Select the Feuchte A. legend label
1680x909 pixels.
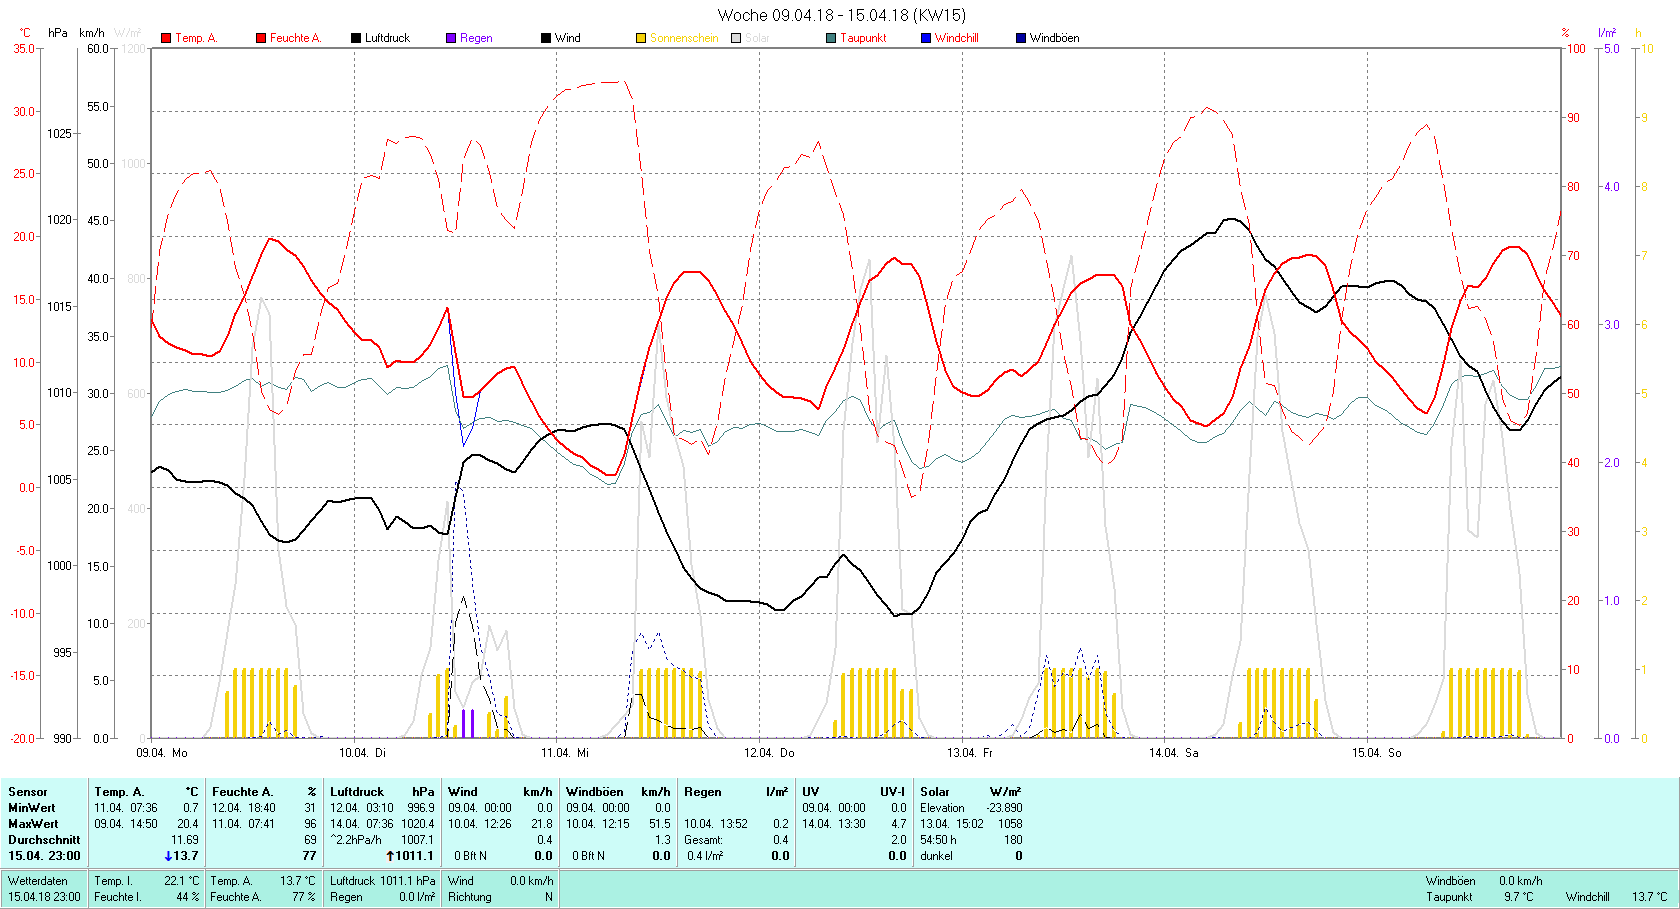click(x=295, y=38)
